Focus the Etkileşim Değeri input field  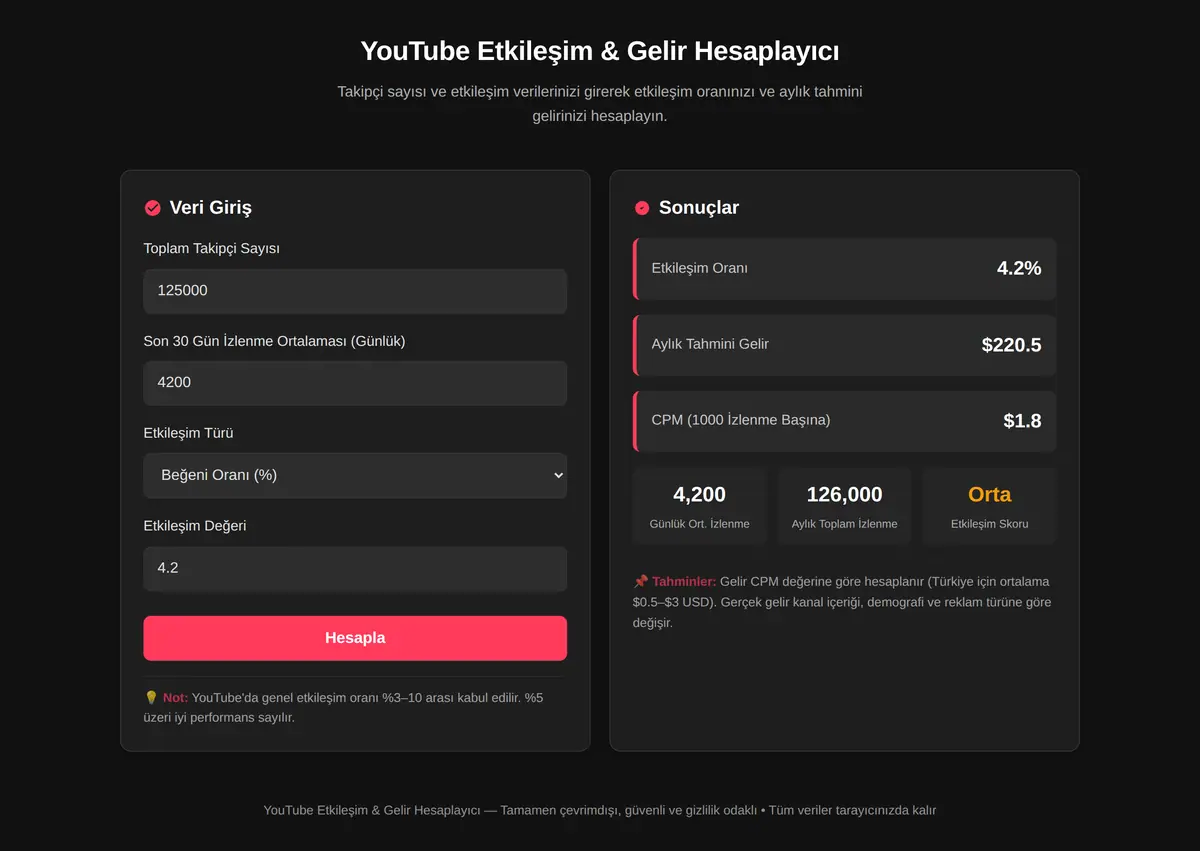(x=355, y=568)
